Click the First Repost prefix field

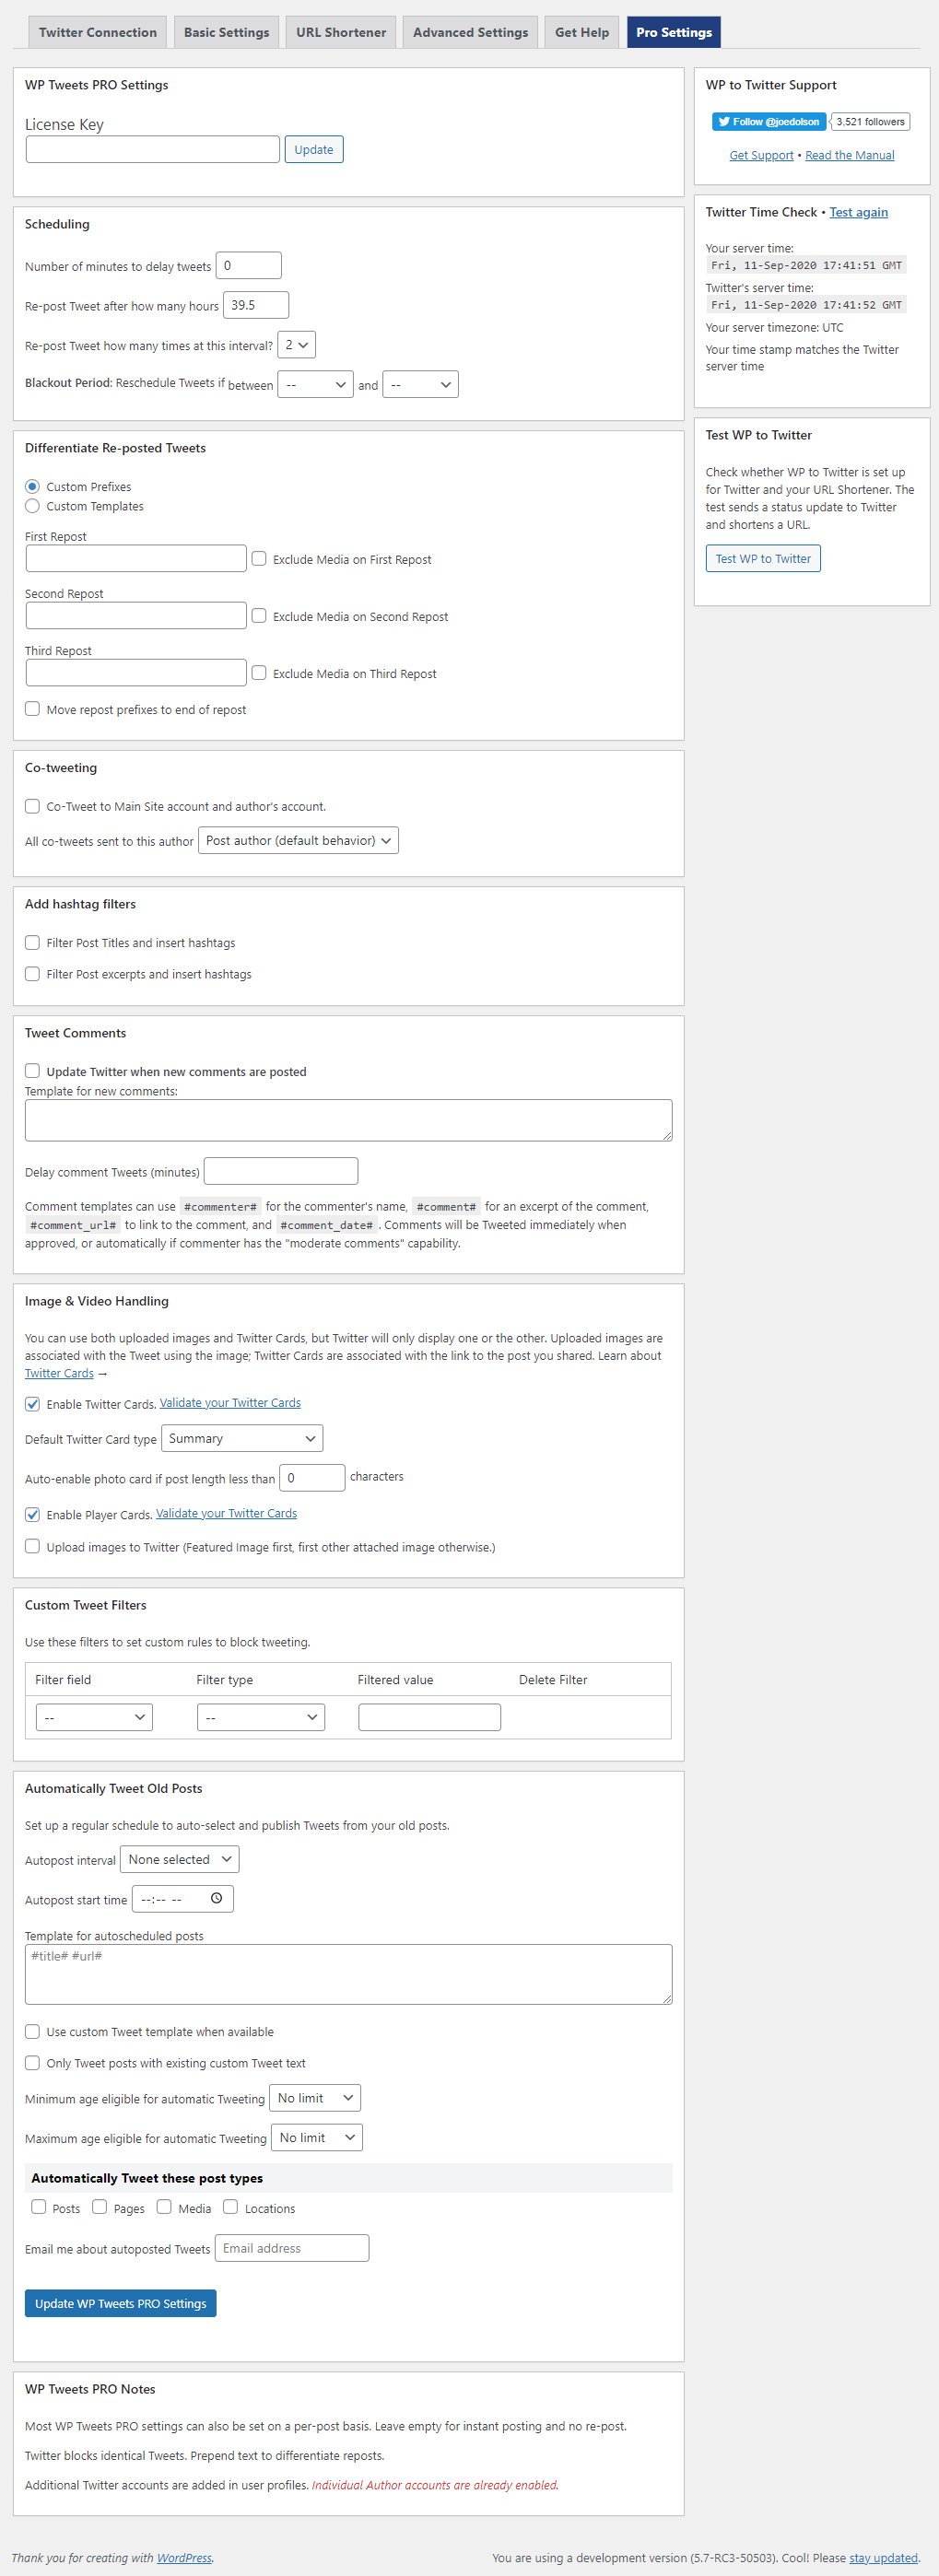click(x=136, y=558)
